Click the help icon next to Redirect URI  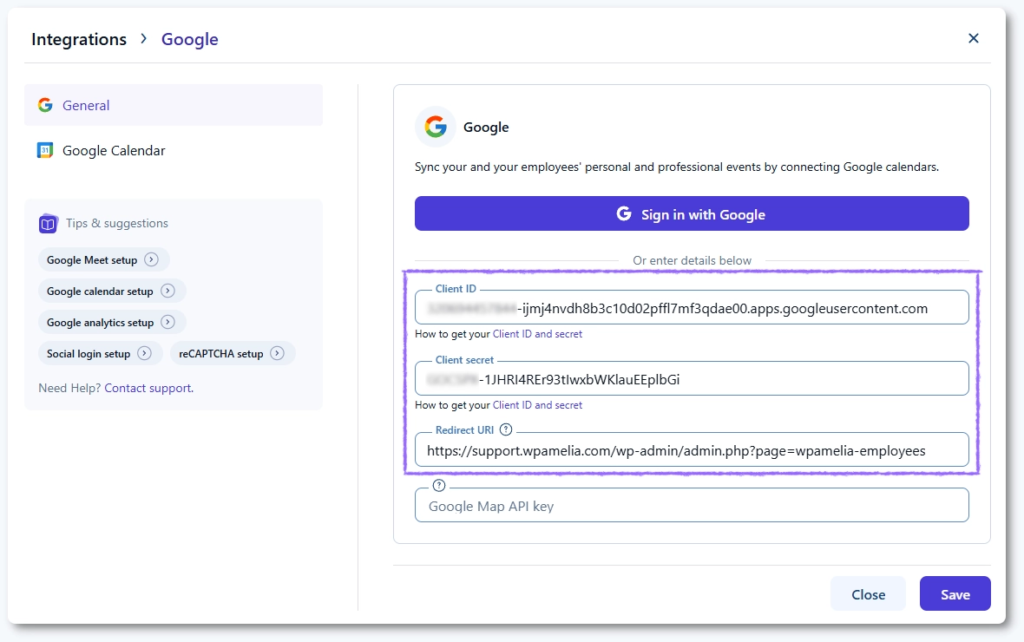click(x=506, y=430)
